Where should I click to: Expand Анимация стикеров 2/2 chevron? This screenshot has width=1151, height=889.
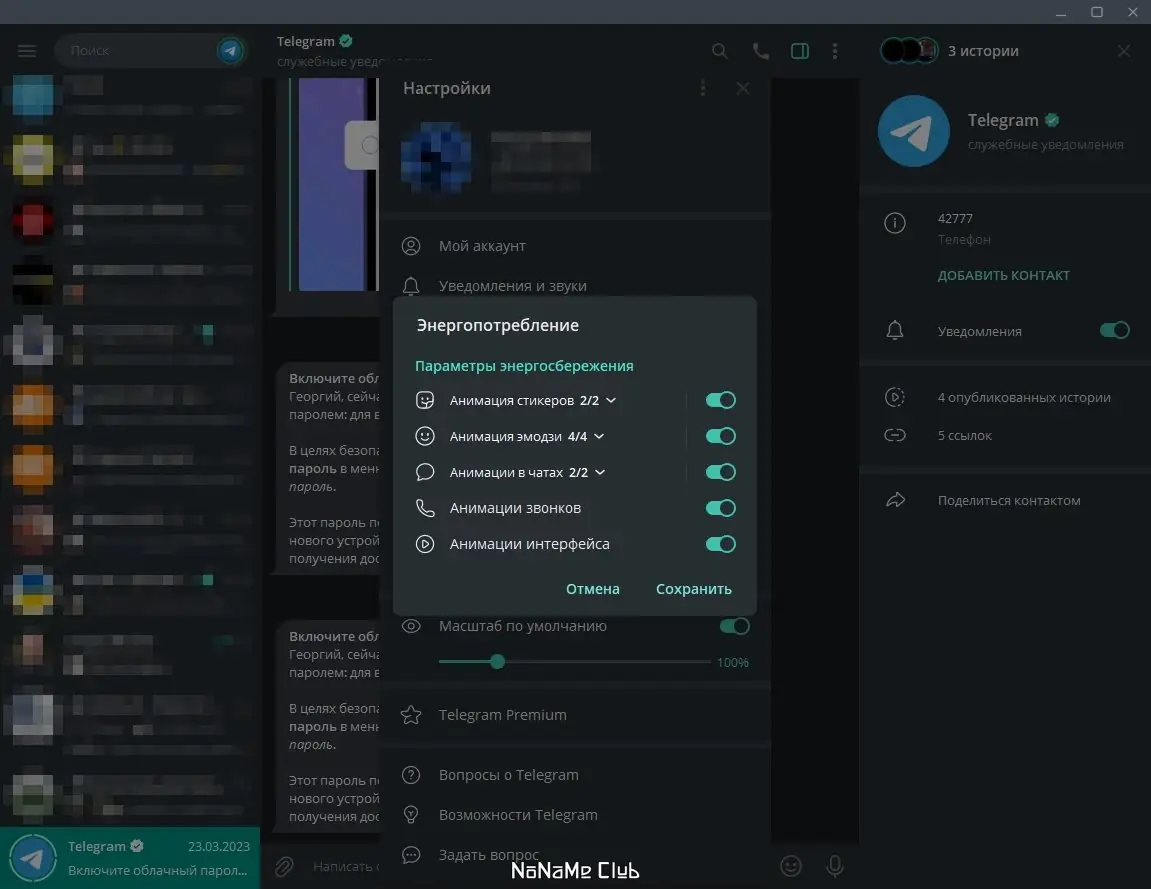tap(611, 400)
